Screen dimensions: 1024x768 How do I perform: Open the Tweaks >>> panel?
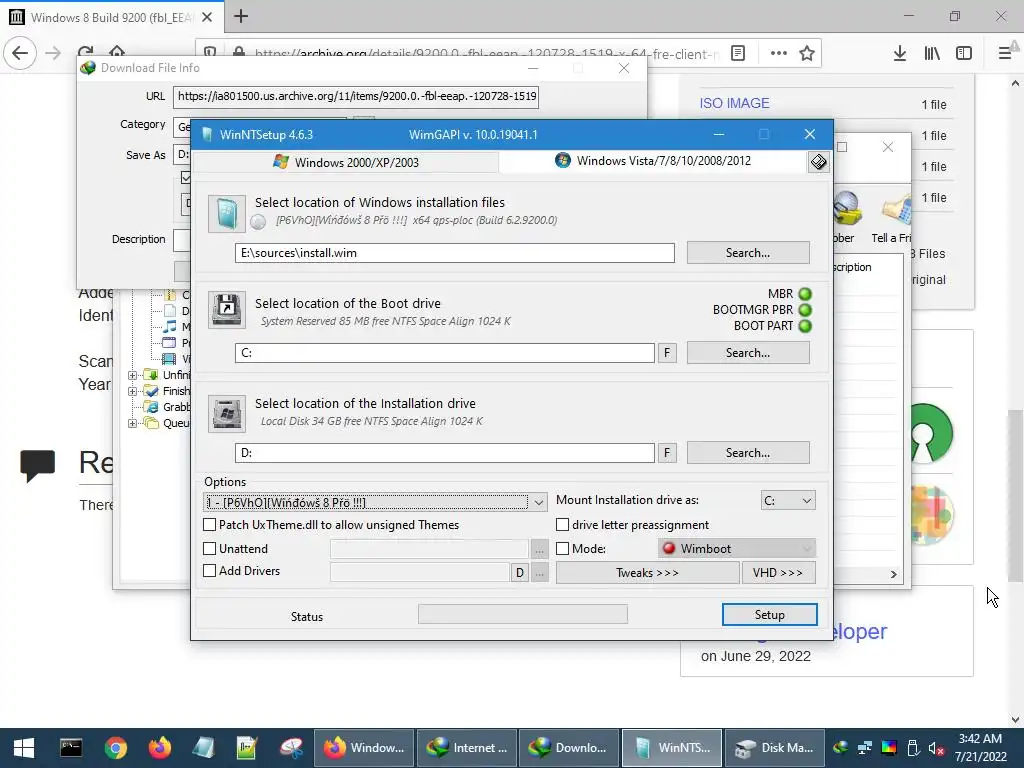[647, 573]
